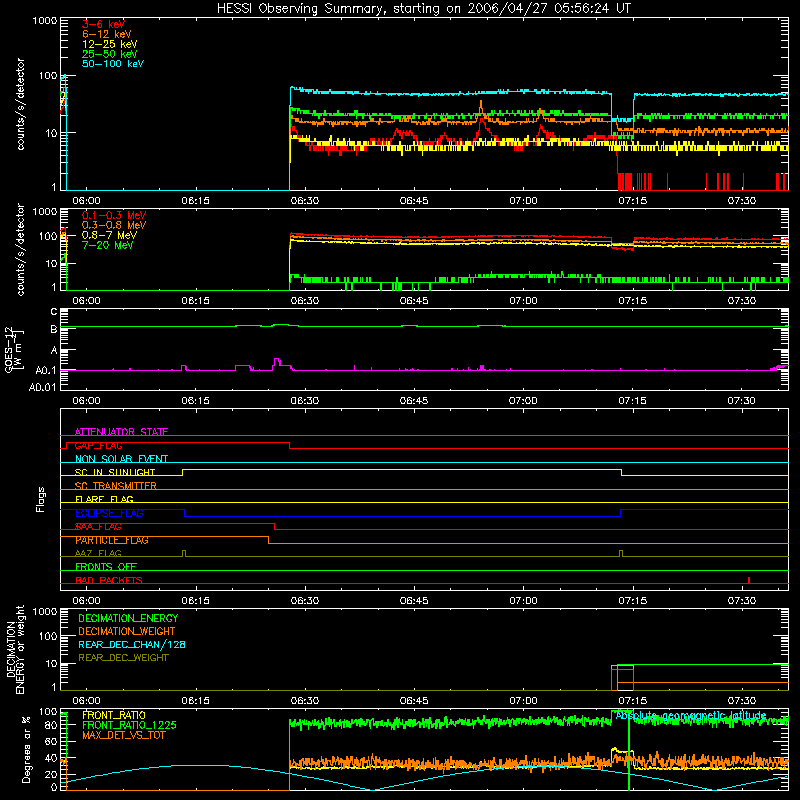
Task: Select the MAX_DET_VS_TOT legend label
Action: [123, 735]
